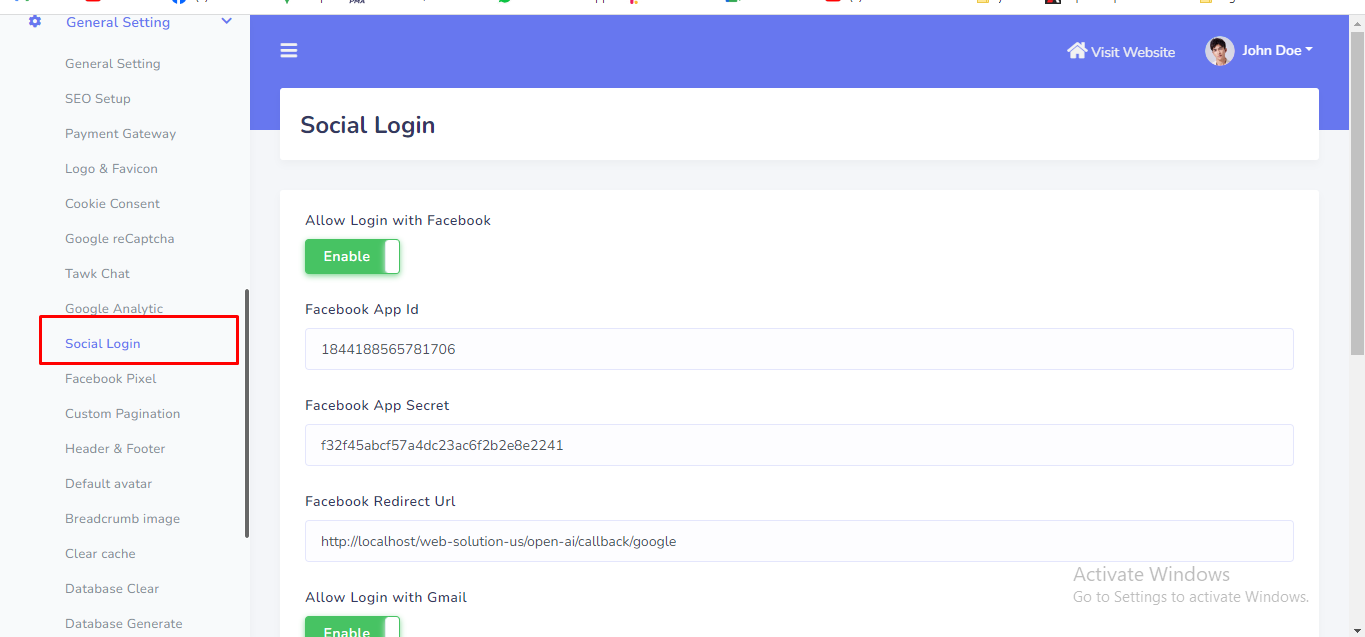Select the Social Login sidebar item
This screenshot has width=1365, height=637.
pyautogui.click(x=103, y=344)
